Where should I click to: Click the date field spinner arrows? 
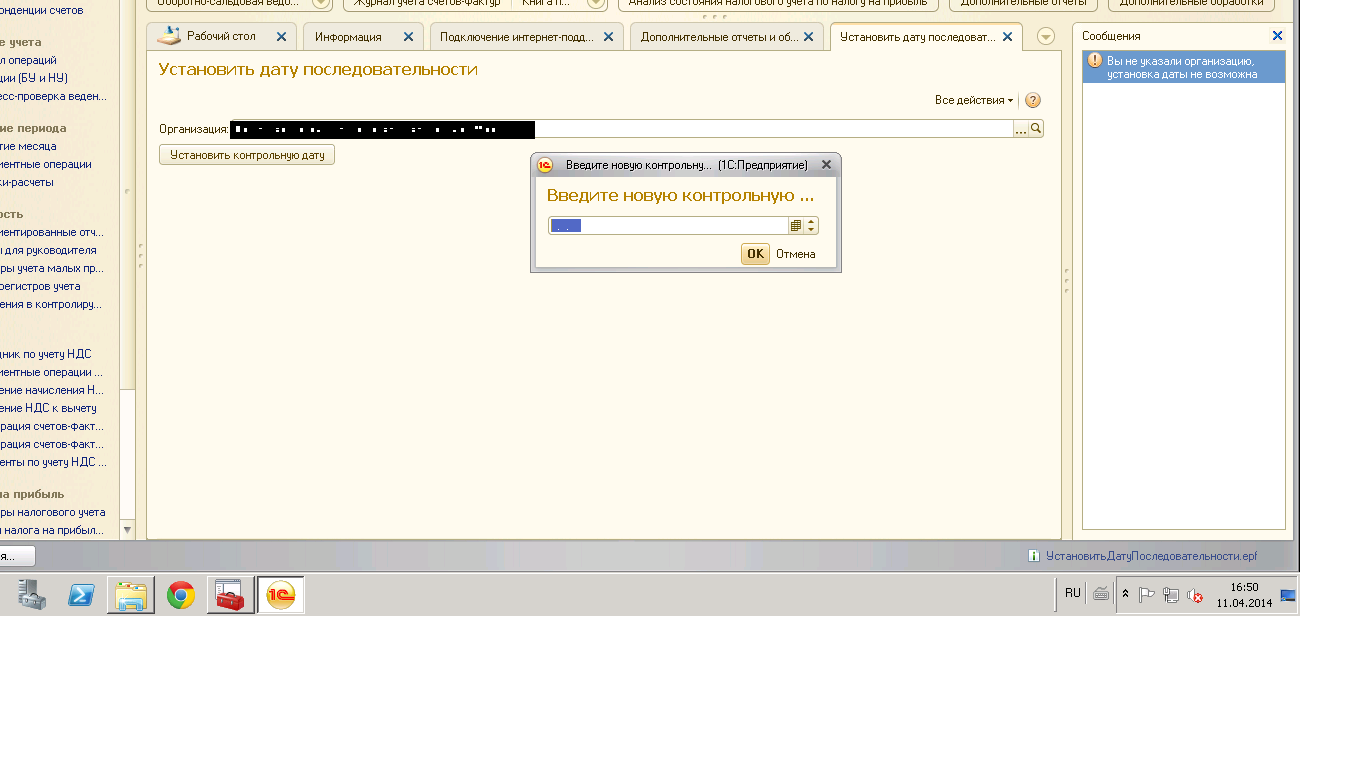point(811,226)
